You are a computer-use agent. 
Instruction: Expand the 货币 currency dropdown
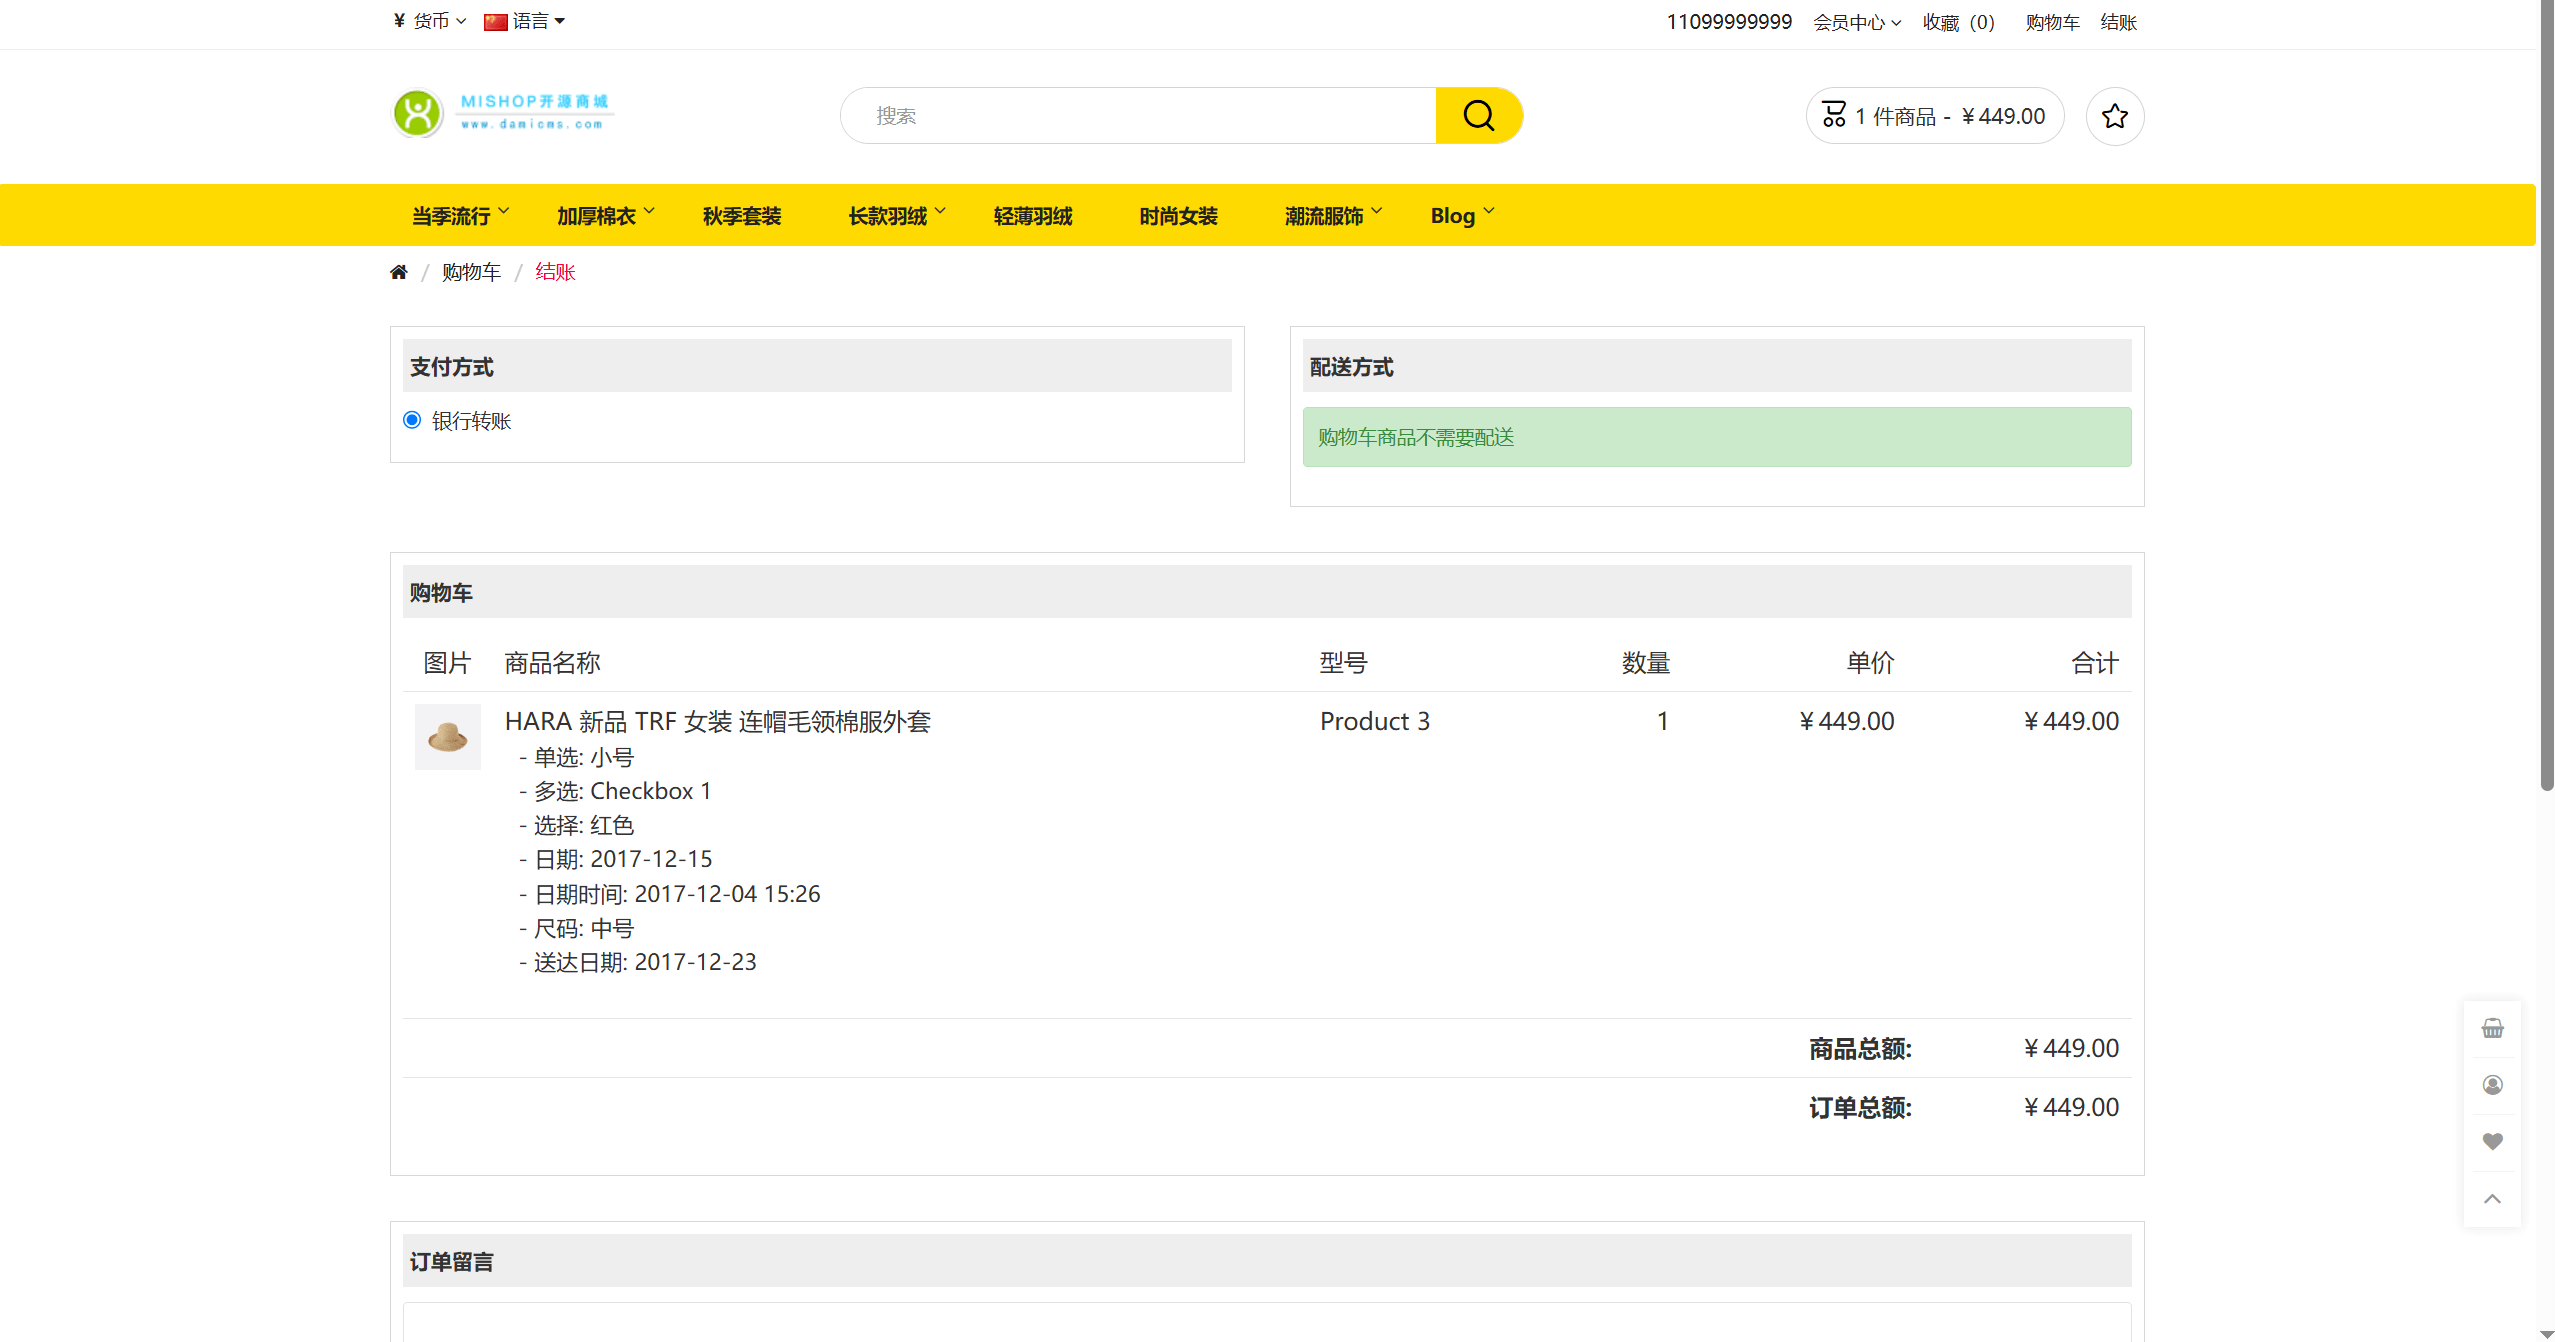coord(428,21)
